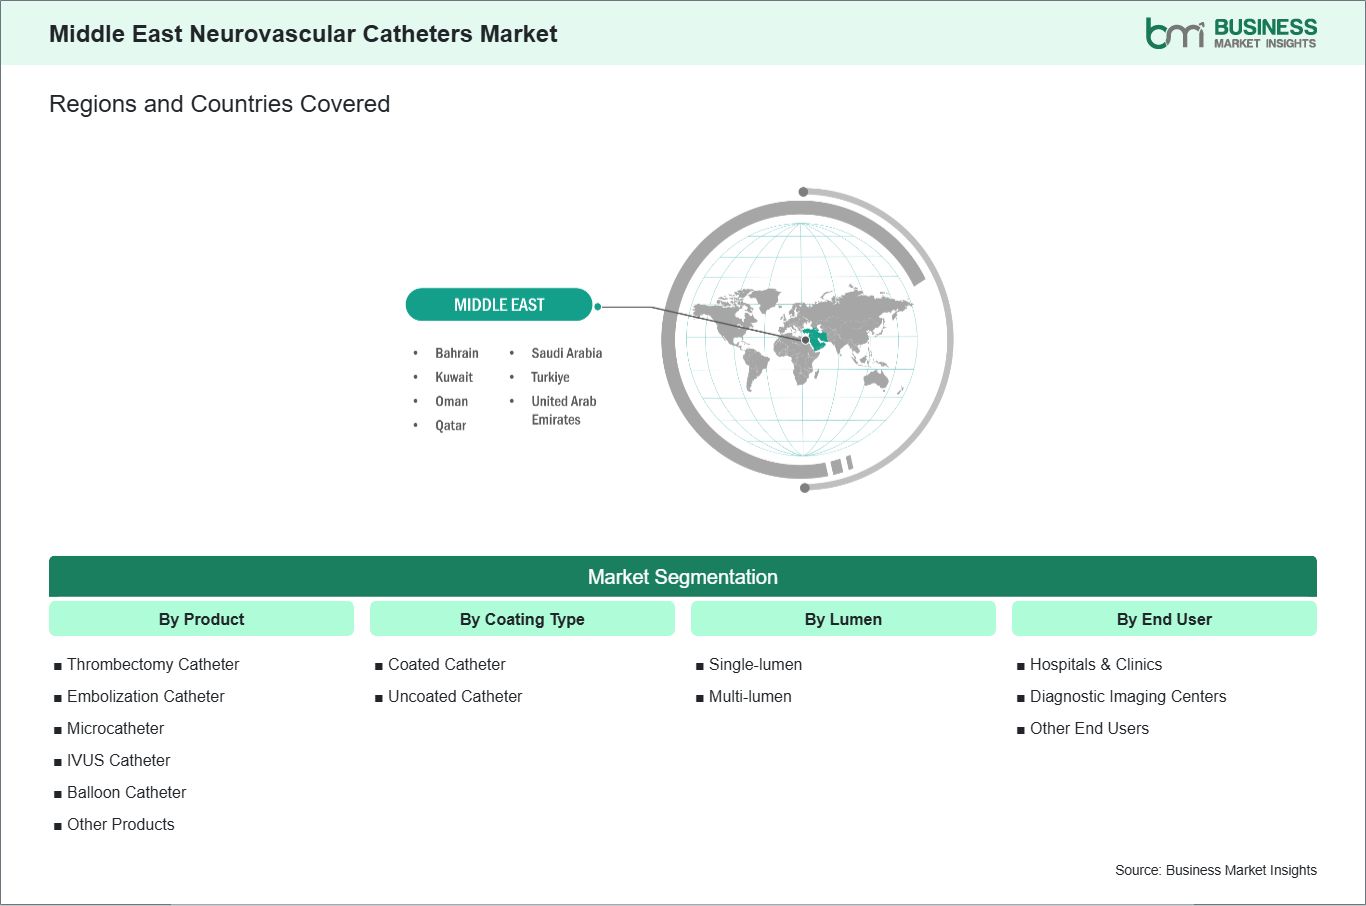Open the By Coating Type segment header

(522, 619)
